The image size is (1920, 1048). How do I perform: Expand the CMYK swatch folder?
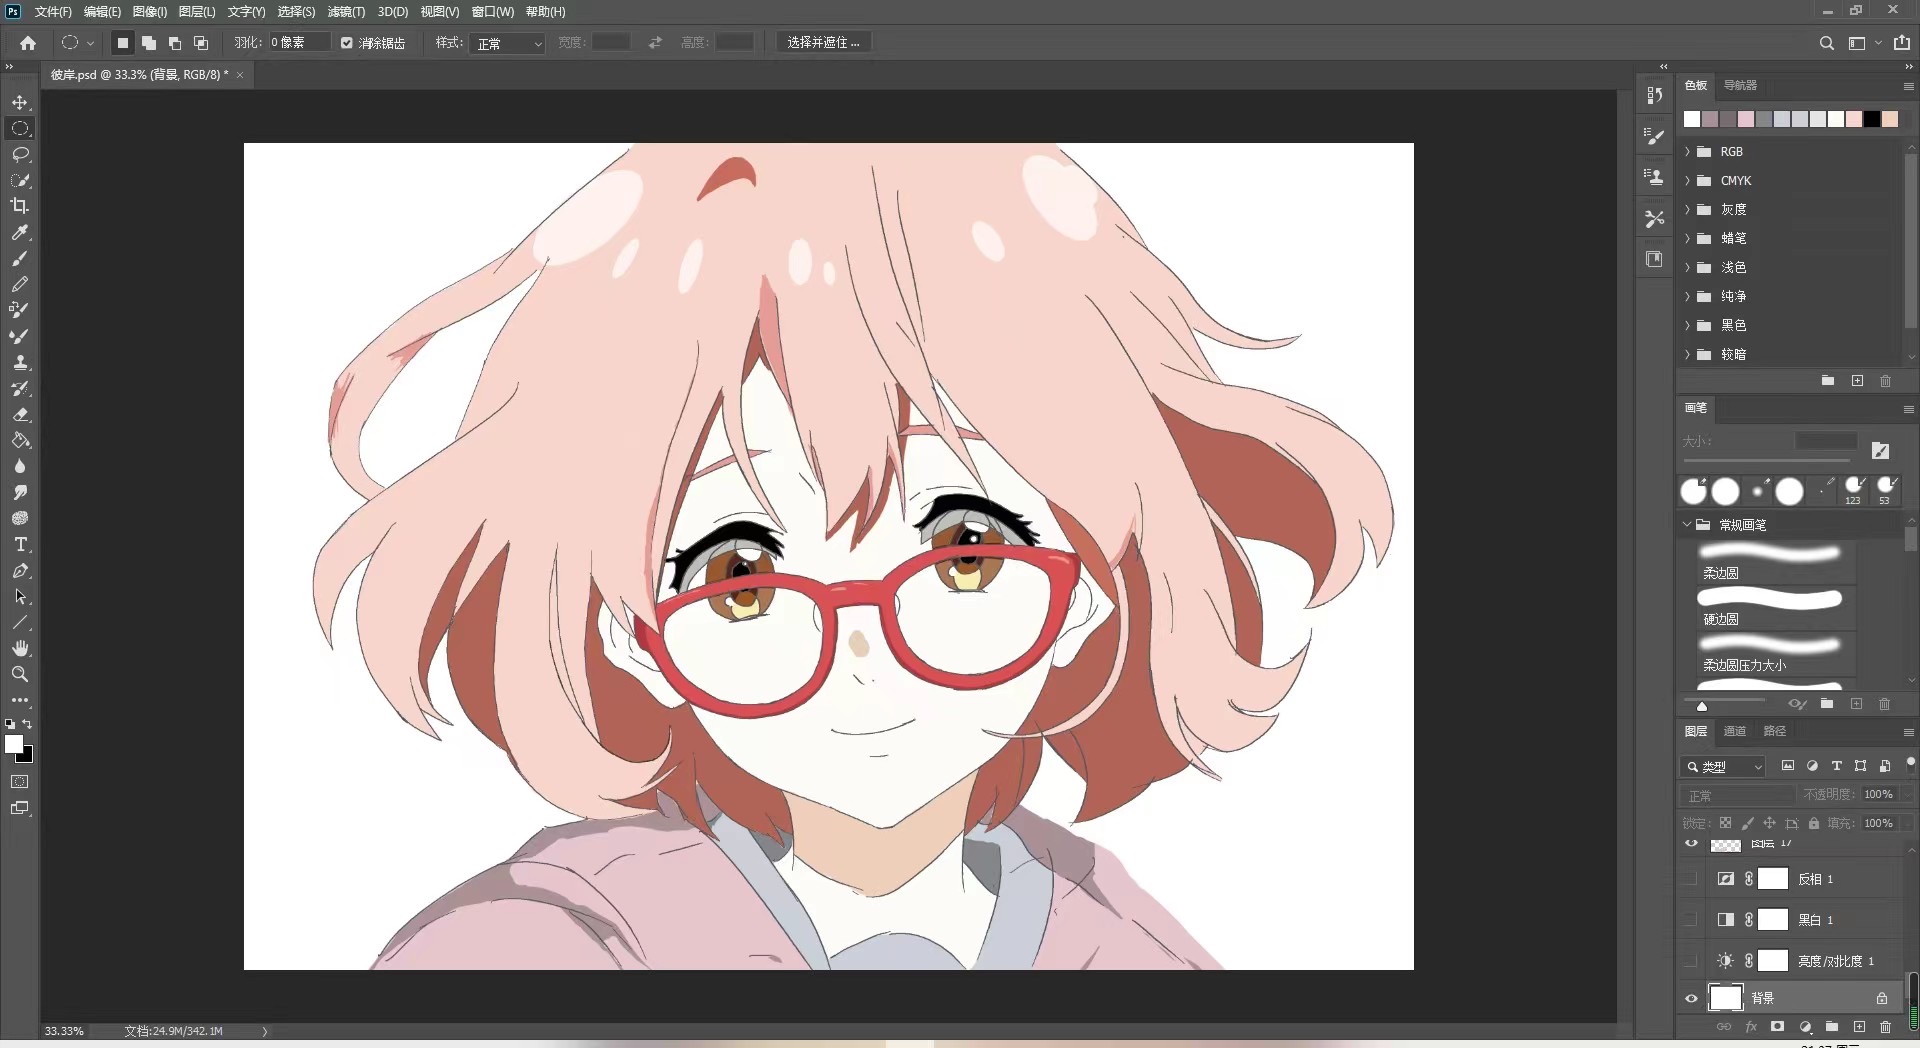pos(1688,181)
